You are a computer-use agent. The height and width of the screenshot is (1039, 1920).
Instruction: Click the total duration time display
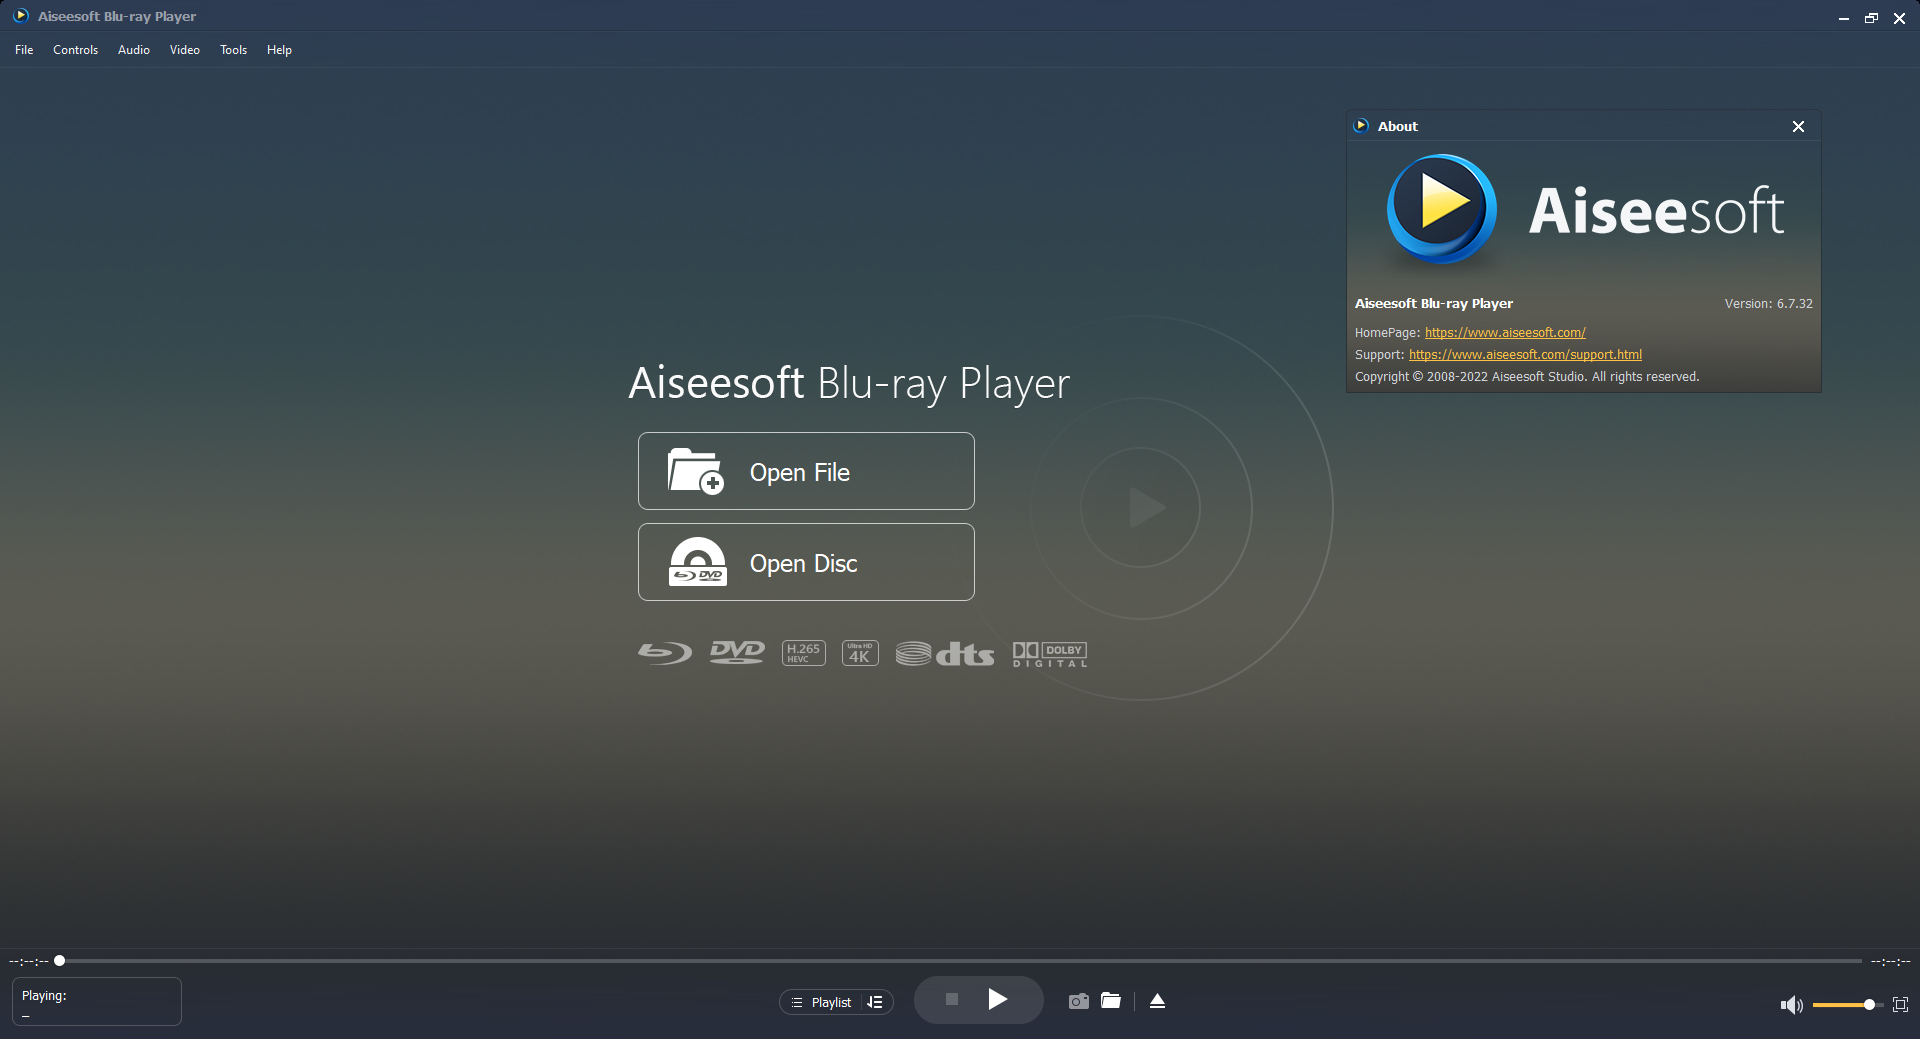coord(1890,962)
